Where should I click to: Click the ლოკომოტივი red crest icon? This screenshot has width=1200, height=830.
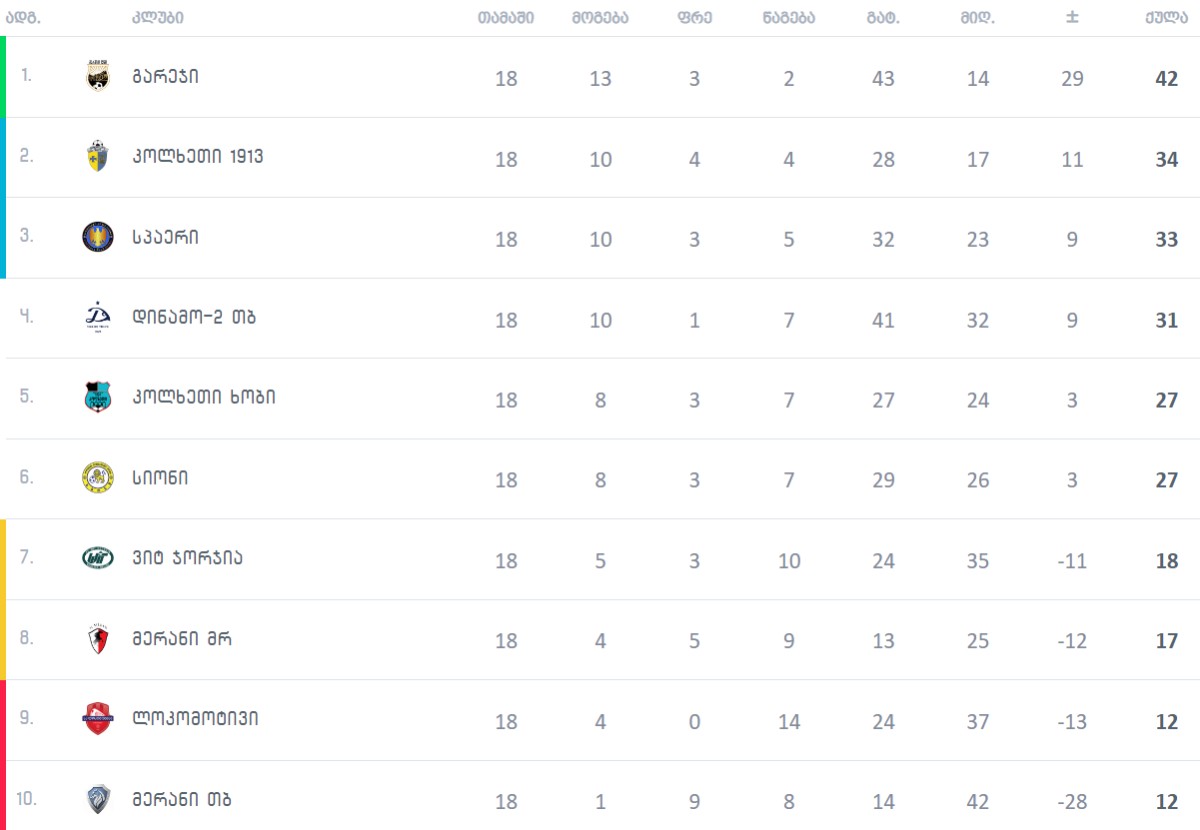[x=97, y=718]
